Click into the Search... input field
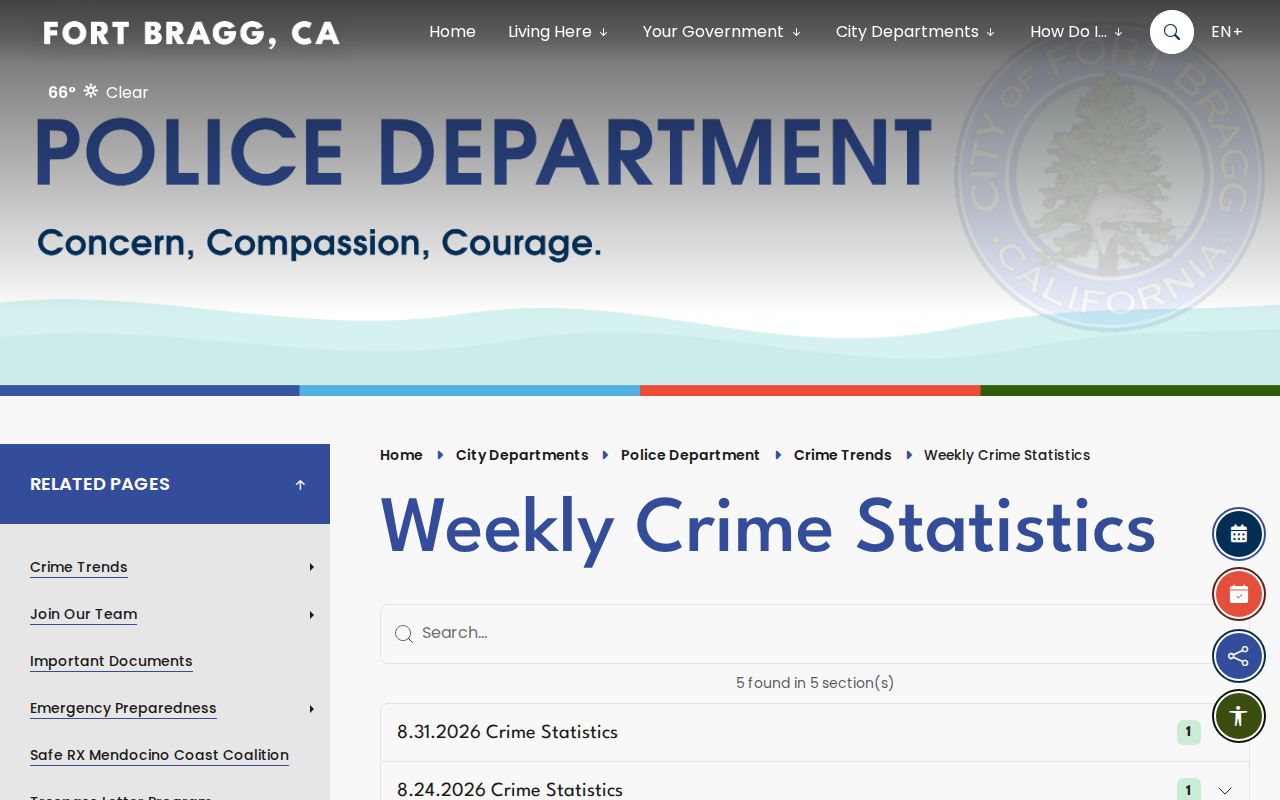1280x800 pixels. tap(815, 634)
